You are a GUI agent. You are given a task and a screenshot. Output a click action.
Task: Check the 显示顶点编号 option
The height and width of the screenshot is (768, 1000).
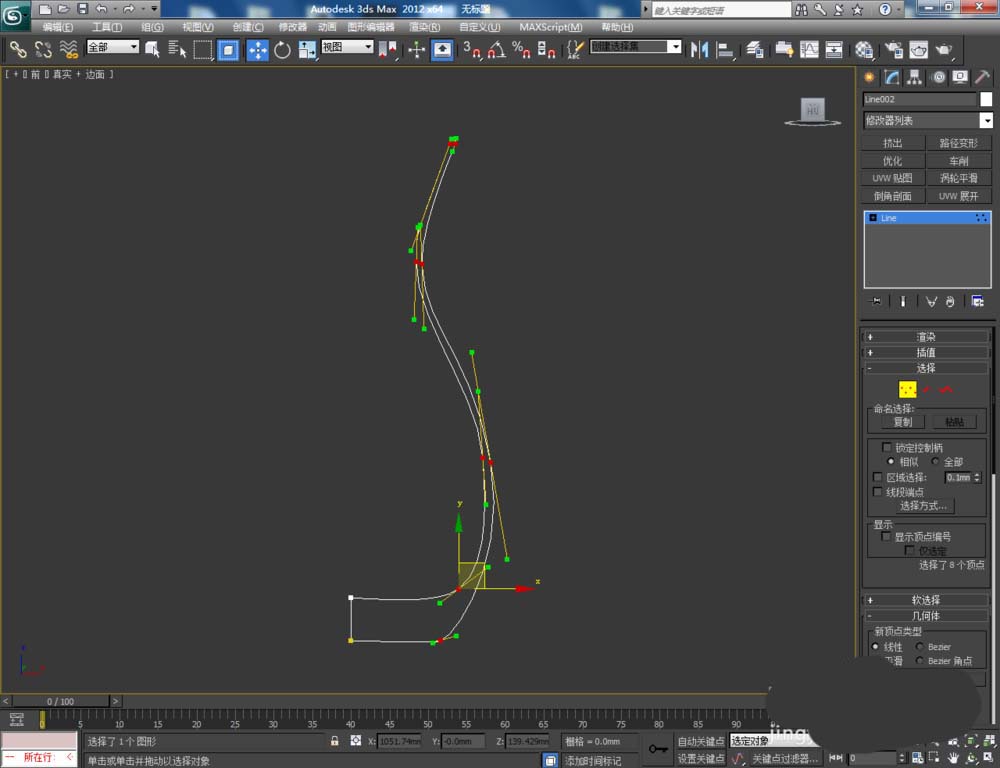point(886,536)
